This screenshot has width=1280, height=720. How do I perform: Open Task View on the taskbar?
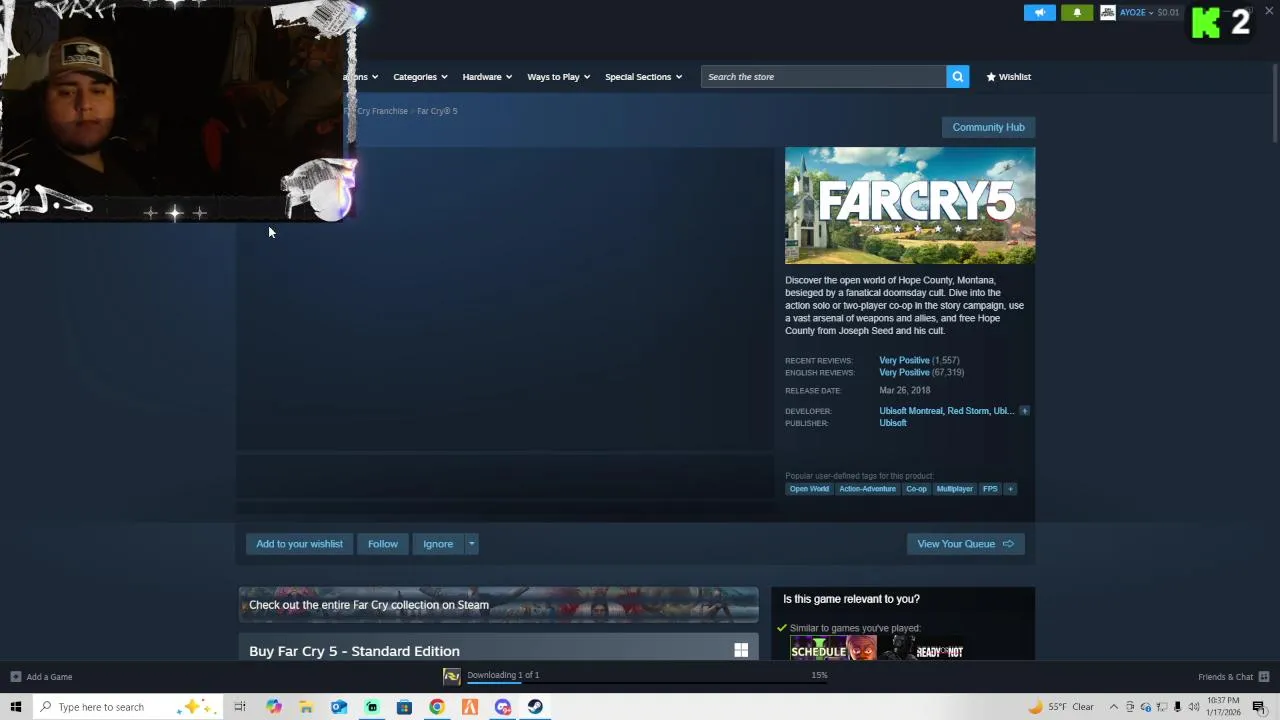coord(240,707)
